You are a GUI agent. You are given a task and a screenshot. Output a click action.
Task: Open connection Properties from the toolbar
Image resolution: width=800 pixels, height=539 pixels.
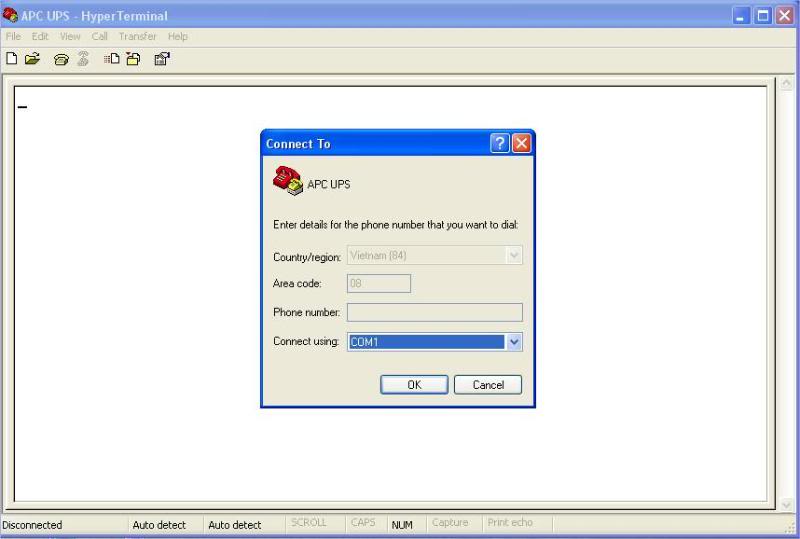[161, 59]
